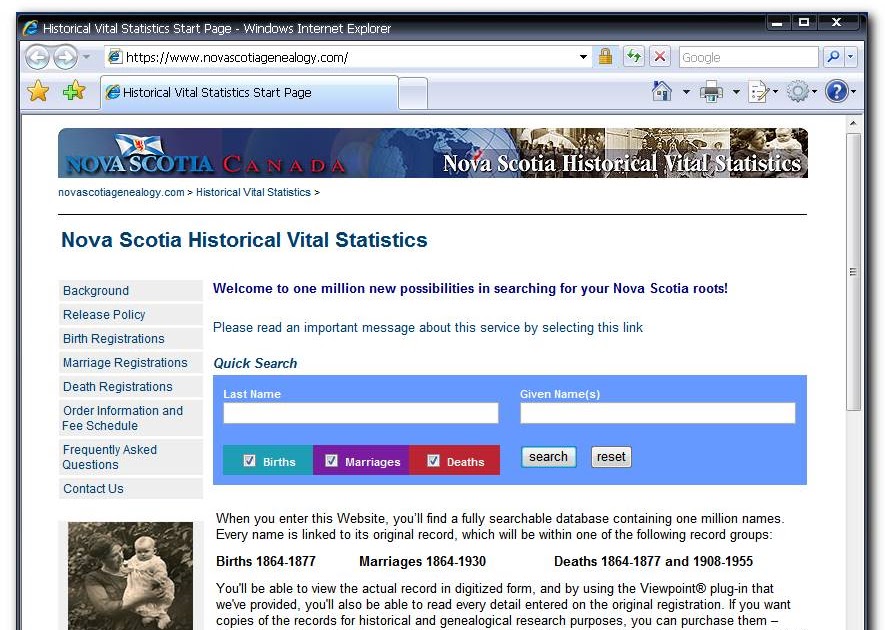View the security lock icon
885x630 pixels.
[607, 57]
